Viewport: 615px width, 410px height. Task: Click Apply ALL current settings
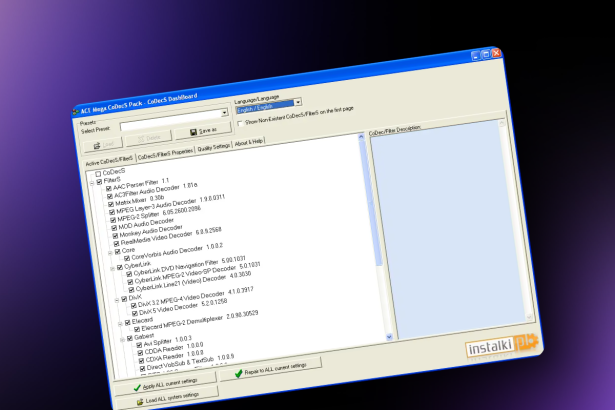(166, 384)
